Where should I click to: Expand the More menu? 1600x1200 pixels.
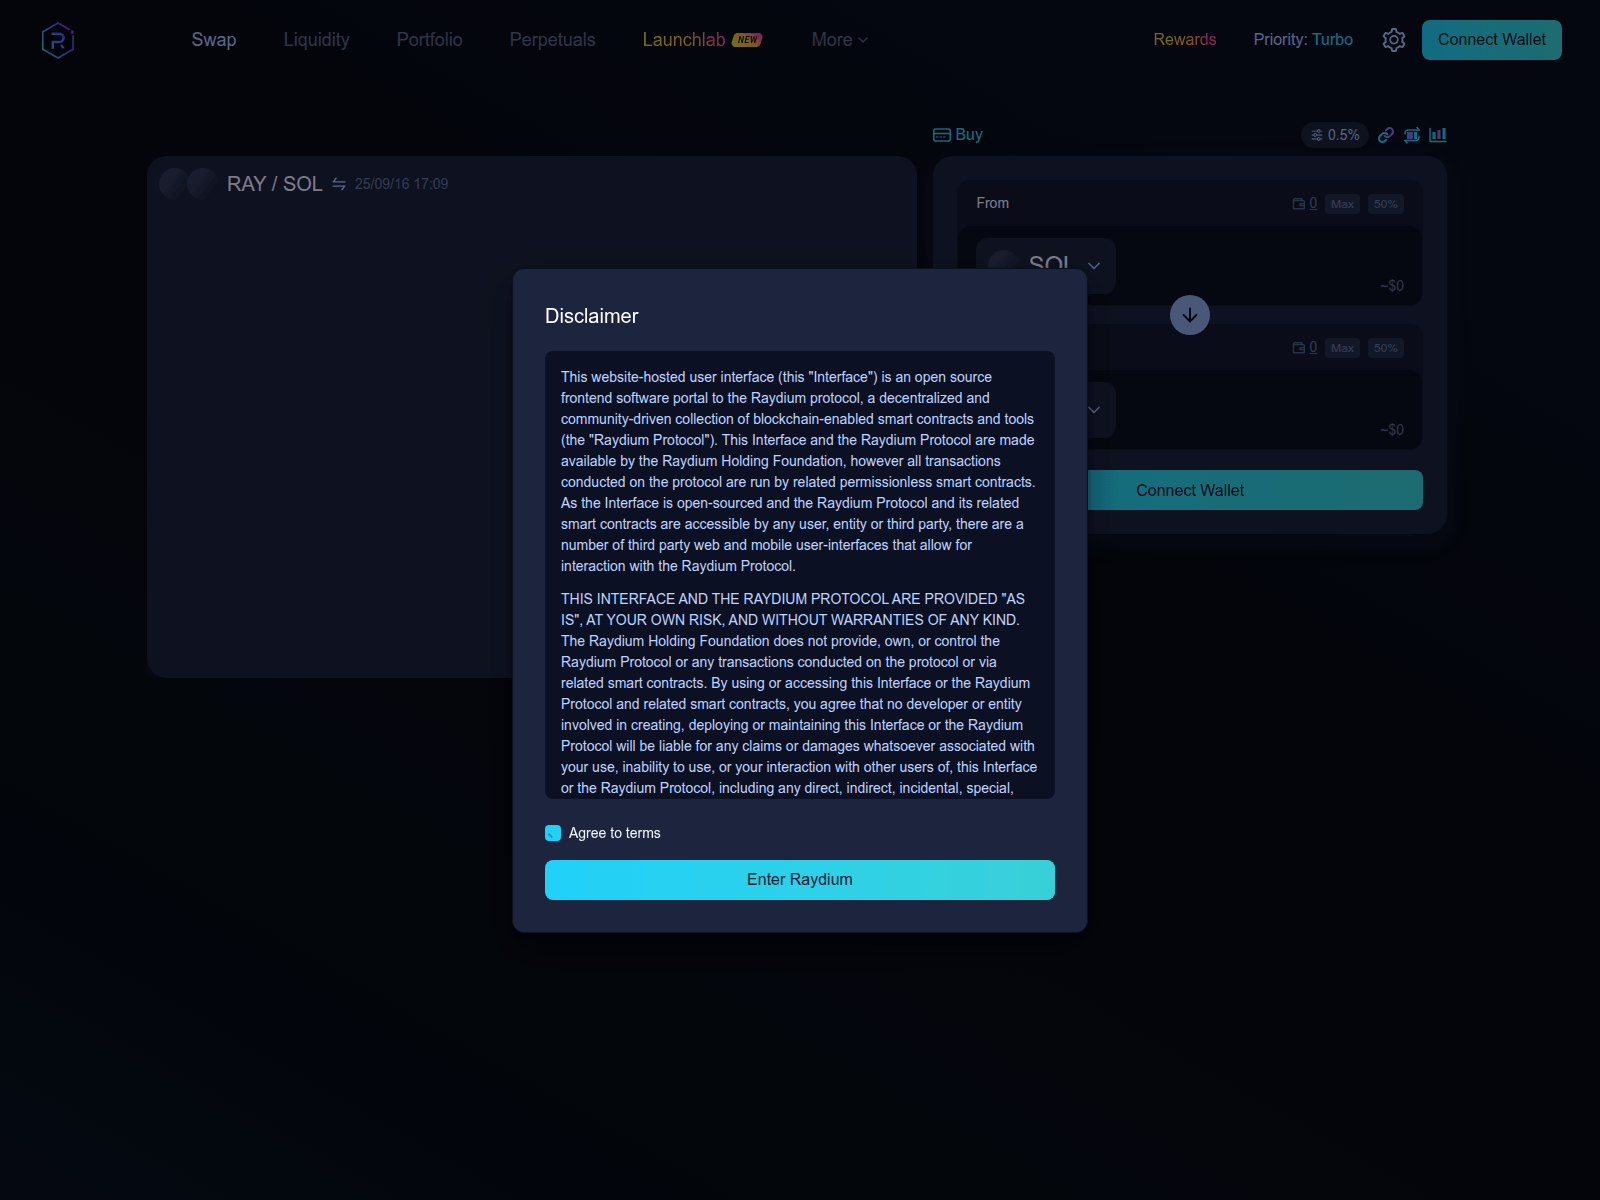(840, 40)
